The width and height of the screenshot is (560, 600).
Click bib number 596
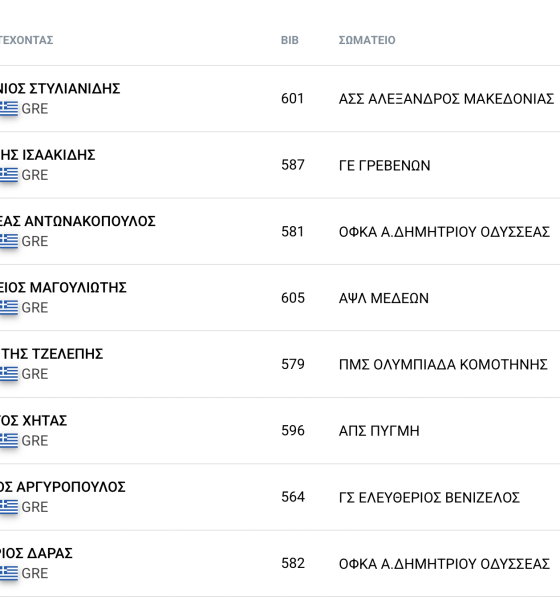pyautogui.click(x=293, y=431)
